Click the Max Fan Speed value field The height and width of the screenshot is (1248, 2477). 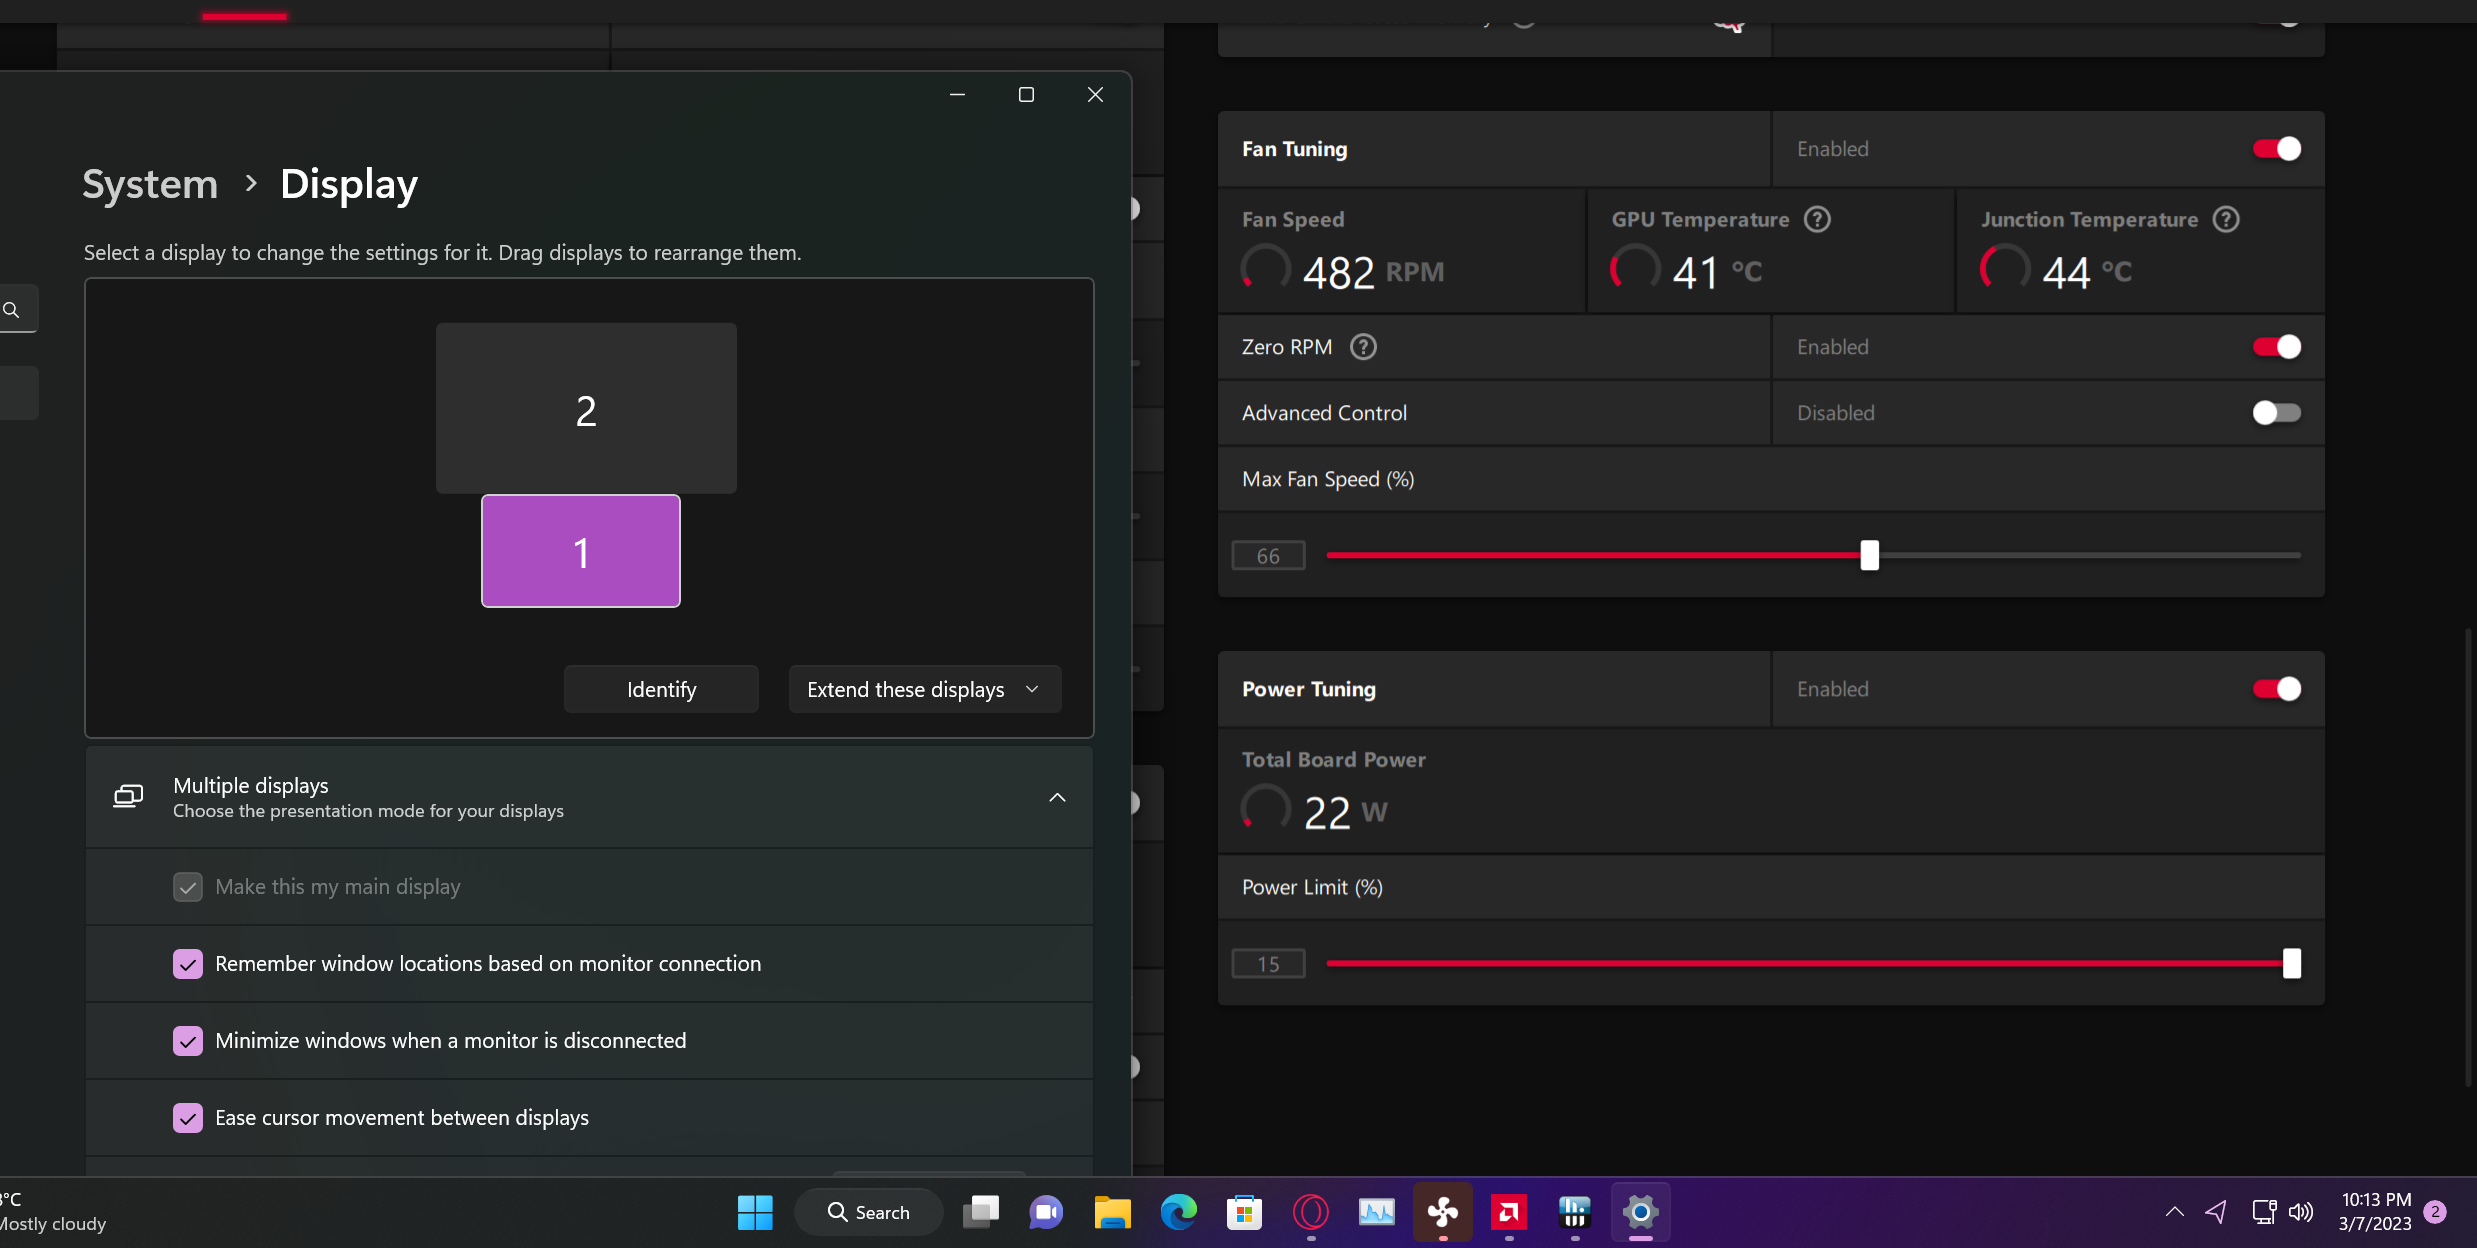tap(1268, 556)
